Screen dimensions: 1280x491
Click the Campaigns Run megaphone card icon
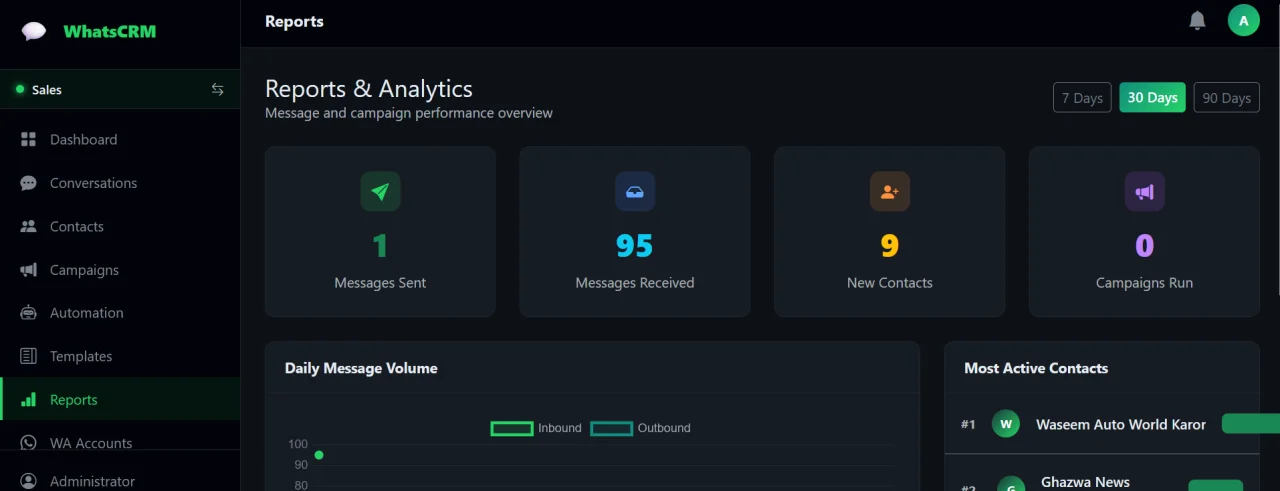(1145, 191)
